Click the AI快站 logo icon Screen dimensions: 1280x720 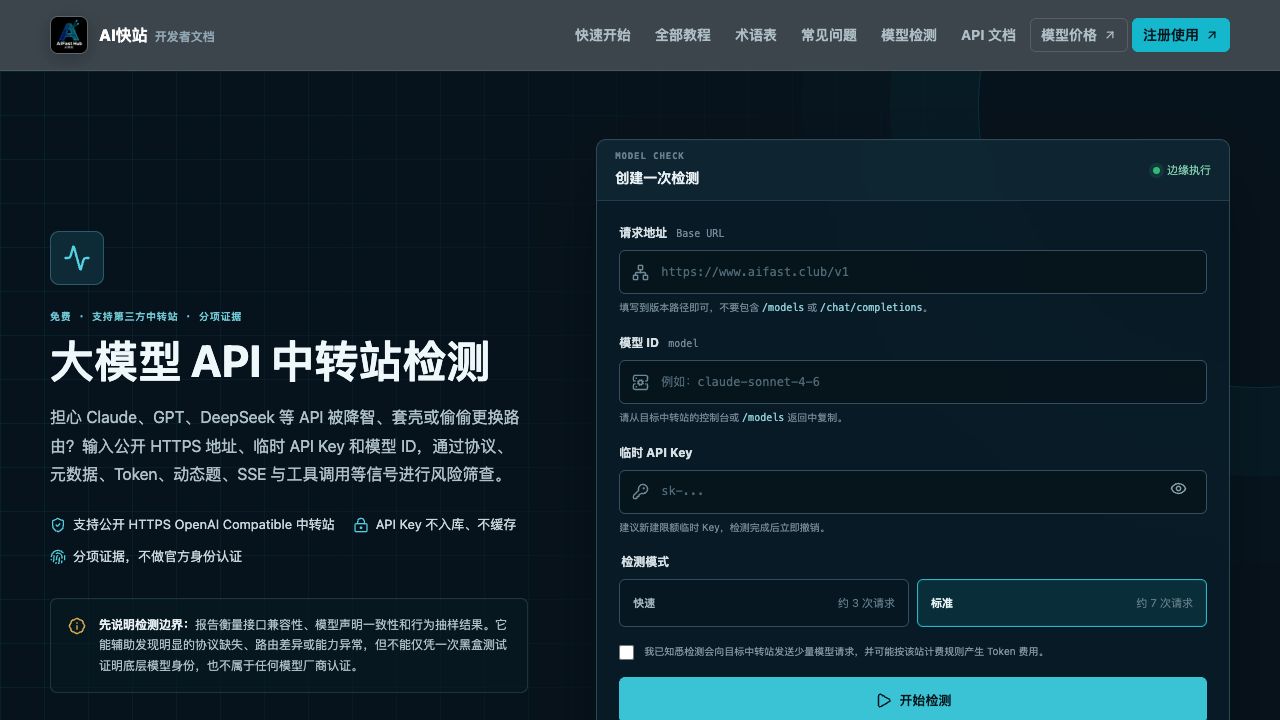tap(69, 35)
